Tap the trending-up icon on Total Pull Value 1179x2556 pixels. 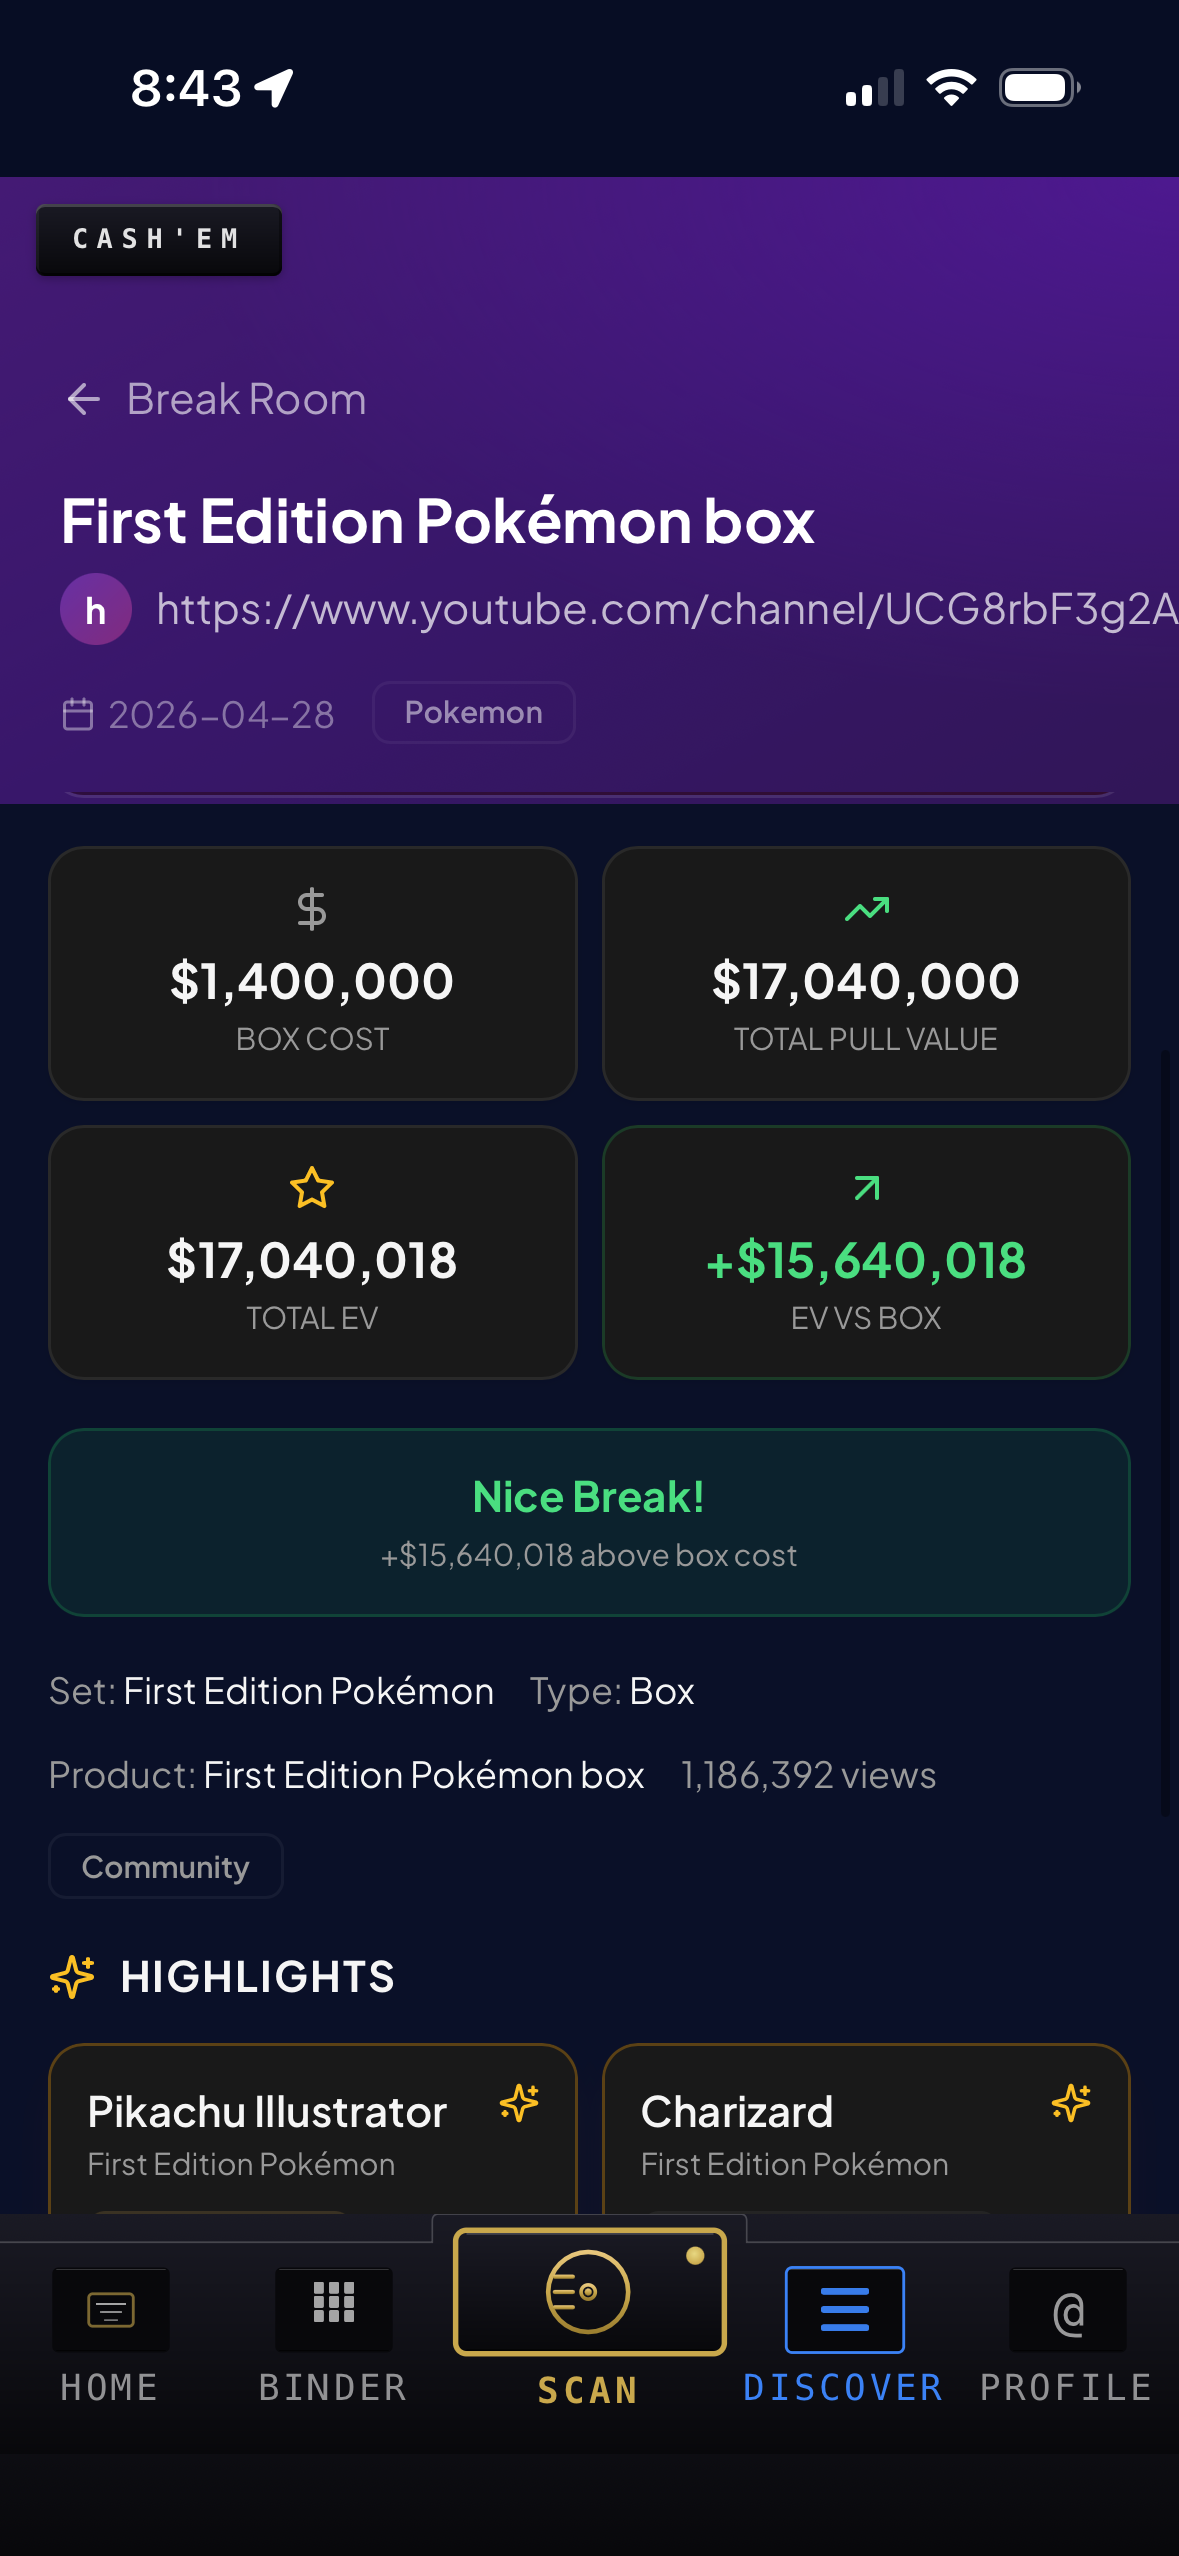tap(867, 909)
